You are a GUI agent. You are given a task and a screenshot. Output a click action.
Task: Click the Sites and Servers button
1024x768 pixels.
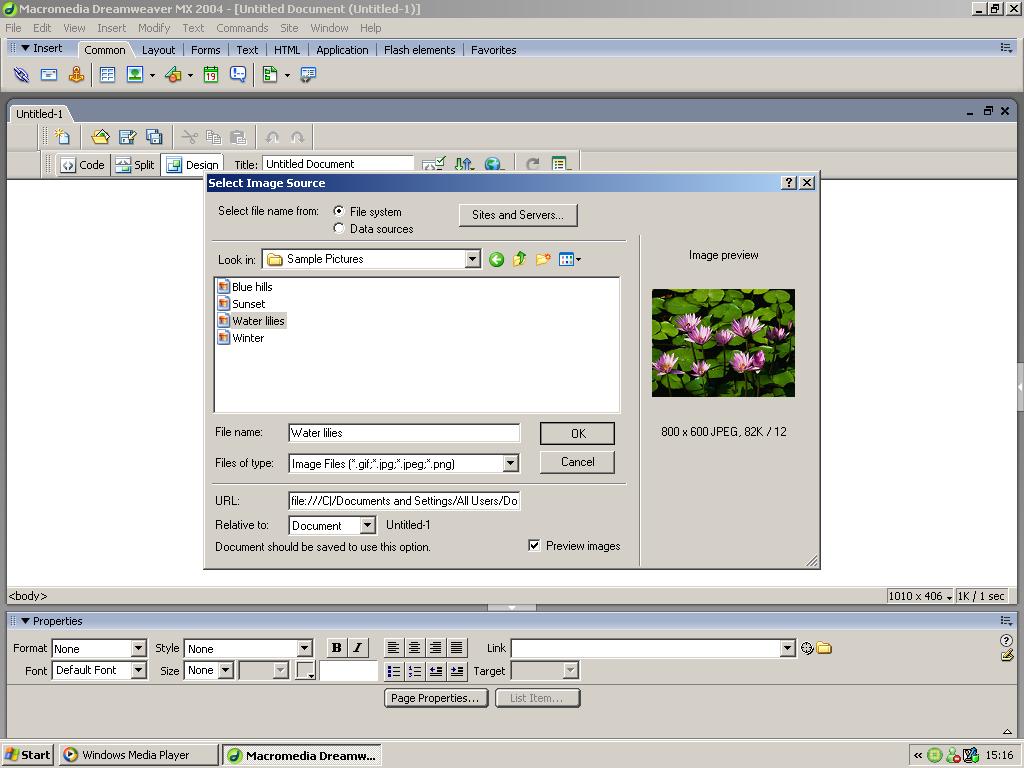point(517,215)
